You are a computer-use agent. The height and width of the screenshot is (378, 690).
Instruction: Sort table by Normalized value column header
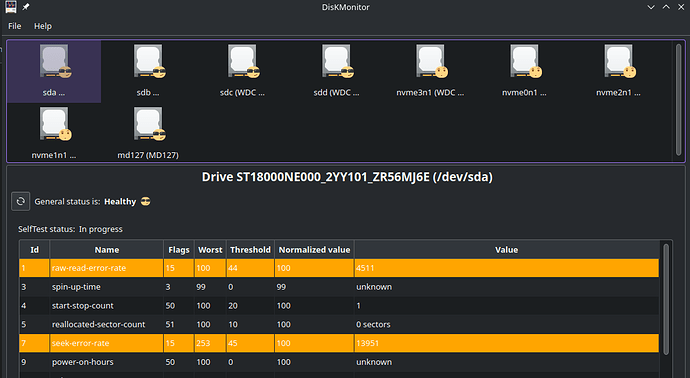coord(314,250)
